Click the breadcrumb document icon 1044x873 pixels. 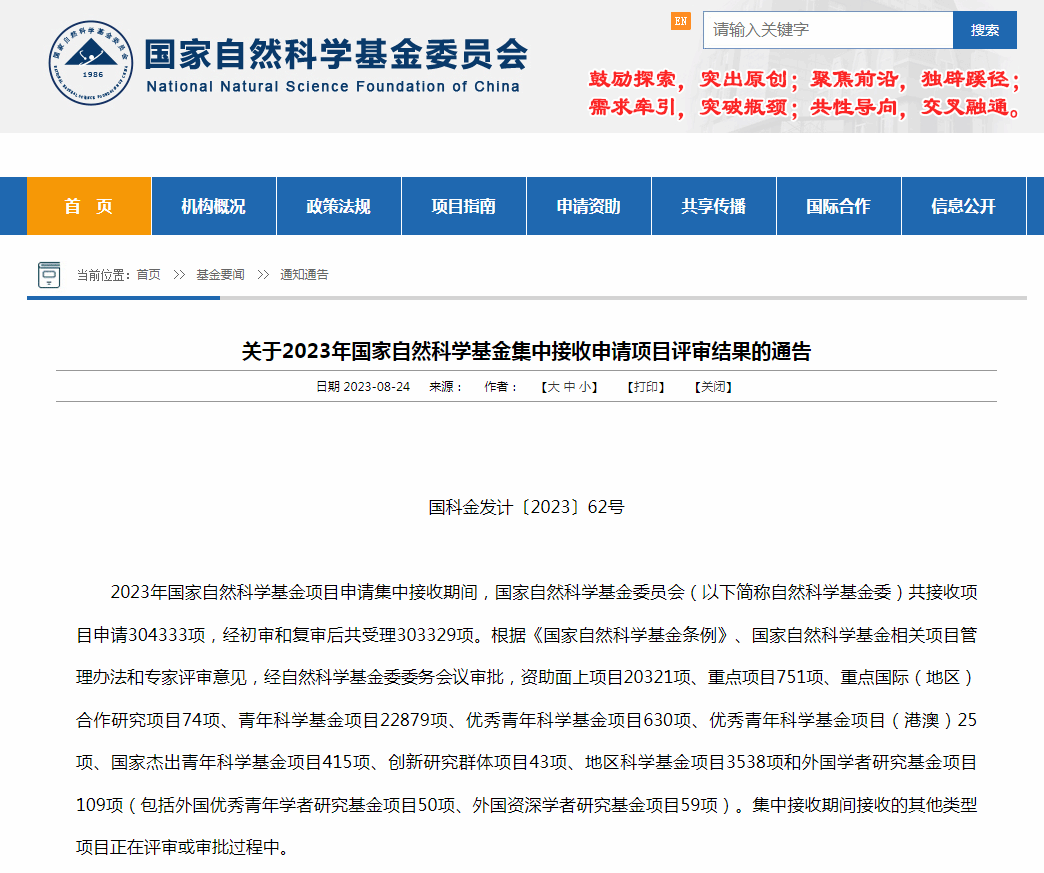[48, 274]
